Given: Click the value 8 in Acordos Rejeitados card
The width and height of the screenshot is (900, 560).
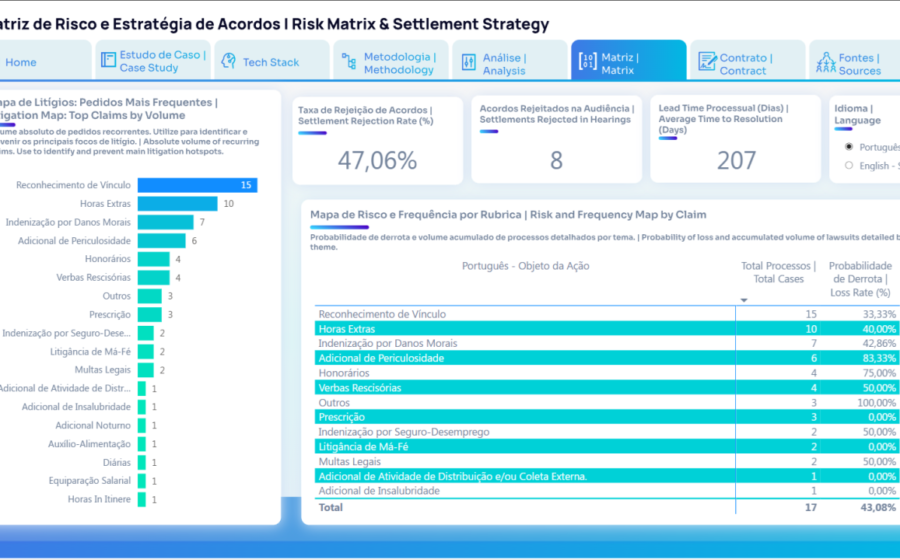Looking at the screenshot, I should pos(556,160).
